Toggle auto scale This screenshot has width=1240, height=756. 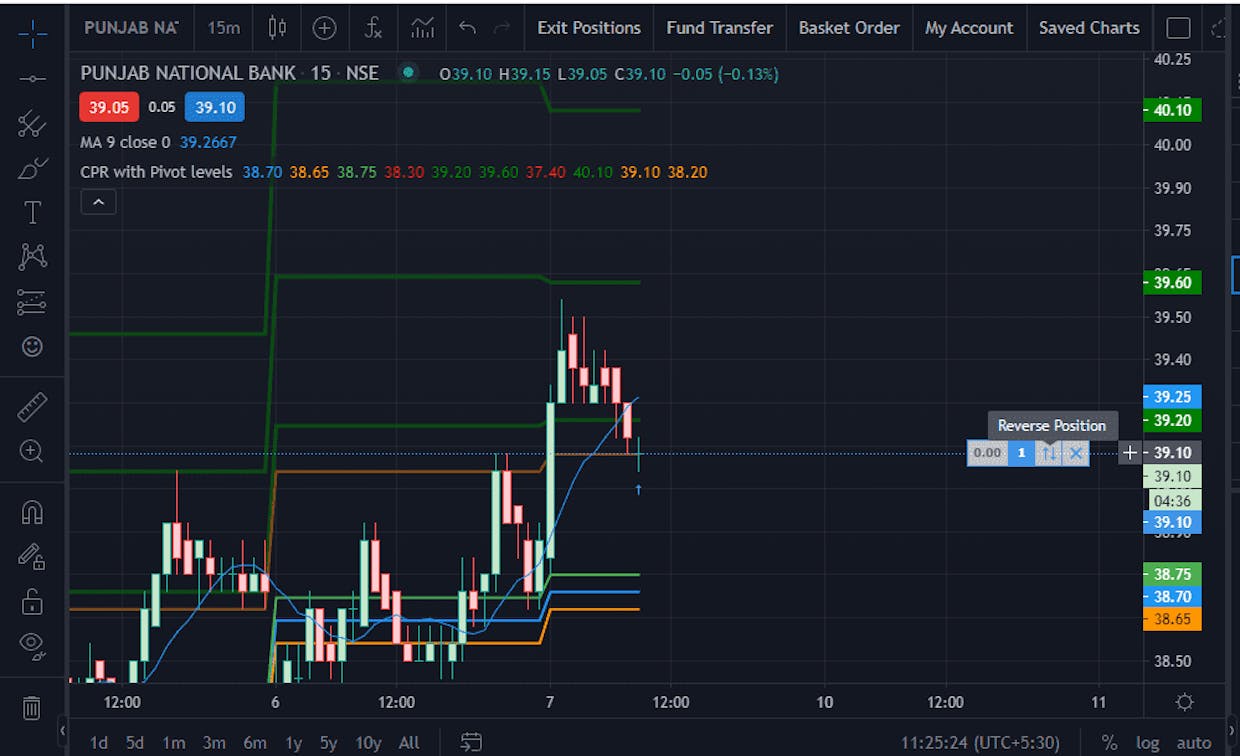coord(1194,743)
